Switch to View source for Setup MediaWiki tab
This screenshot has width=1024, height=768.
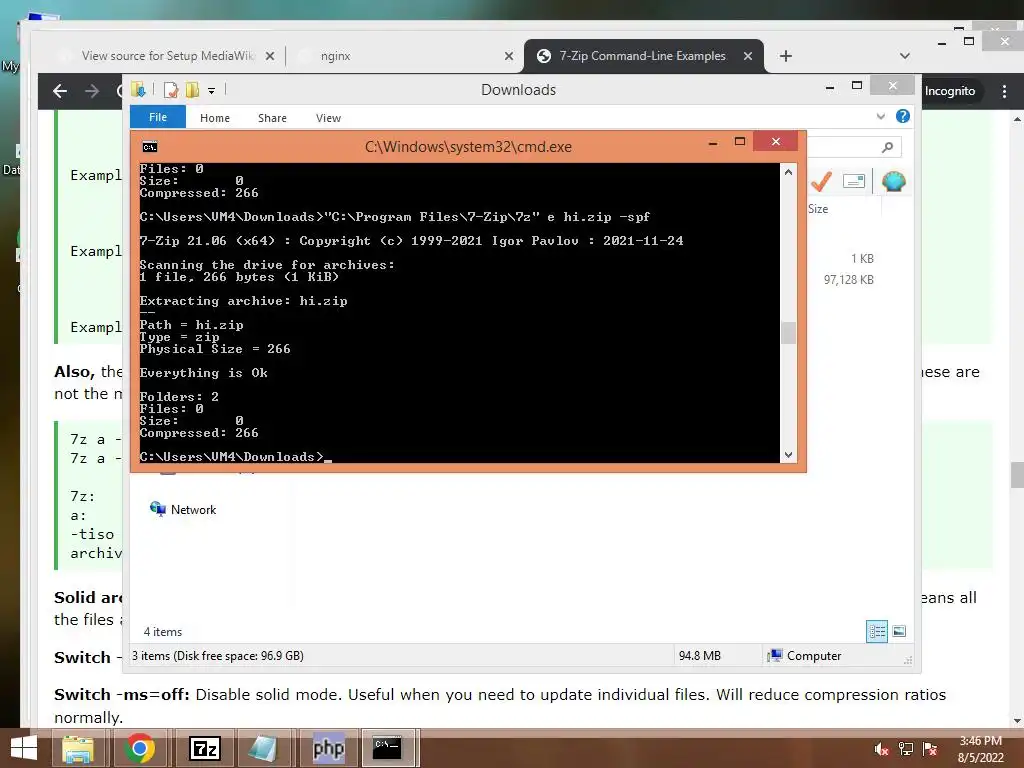pyautogui.click(x=167, y=56)
